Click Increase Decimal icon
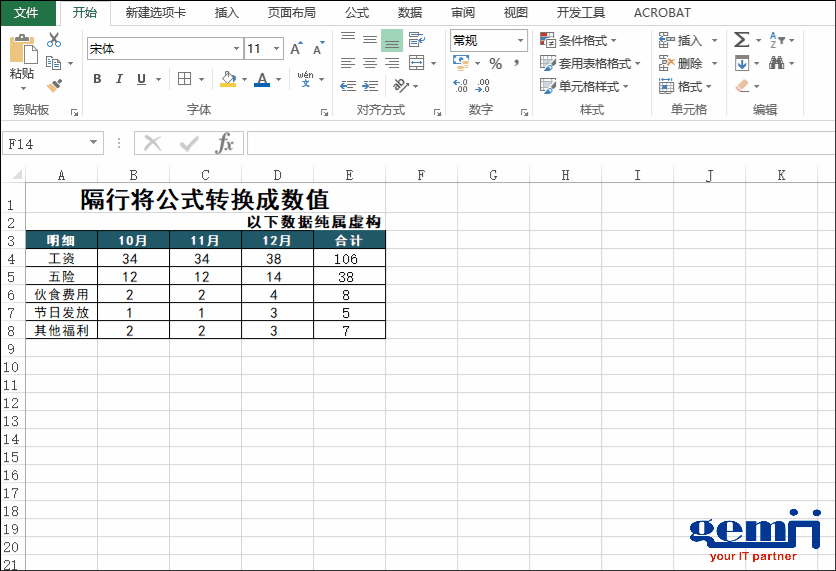Viewport: 836px width, 571px height. pos(460,85)
